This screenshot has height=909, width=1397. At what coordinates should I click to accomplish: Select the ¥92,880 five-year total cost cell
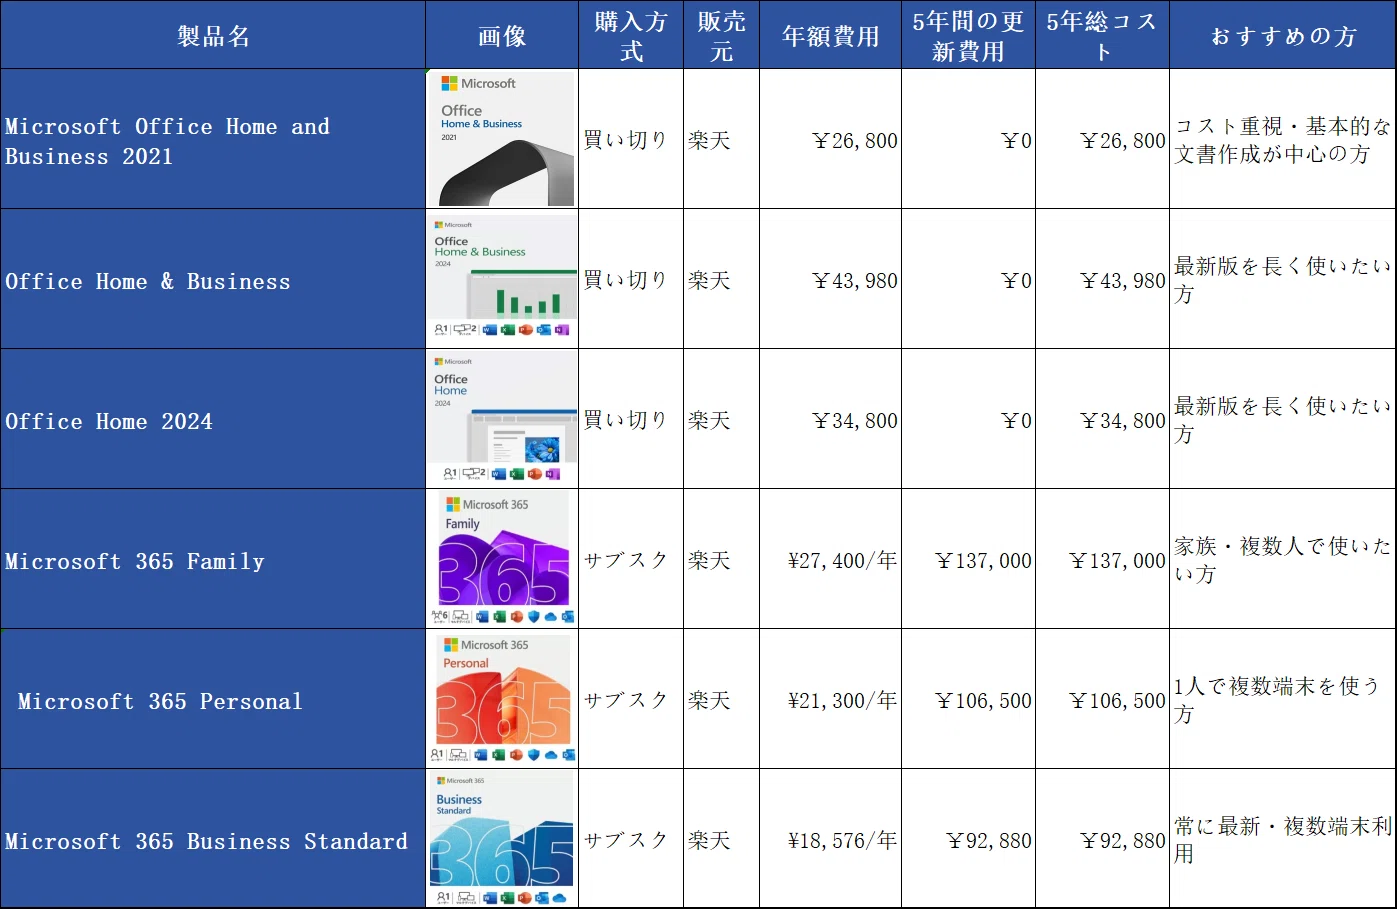click(x=1102, y=839)
